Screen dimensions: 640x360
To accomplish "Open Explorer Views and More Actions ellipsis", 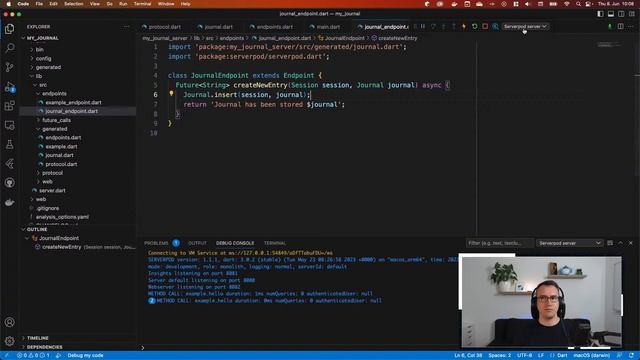I will coord(127,27).
